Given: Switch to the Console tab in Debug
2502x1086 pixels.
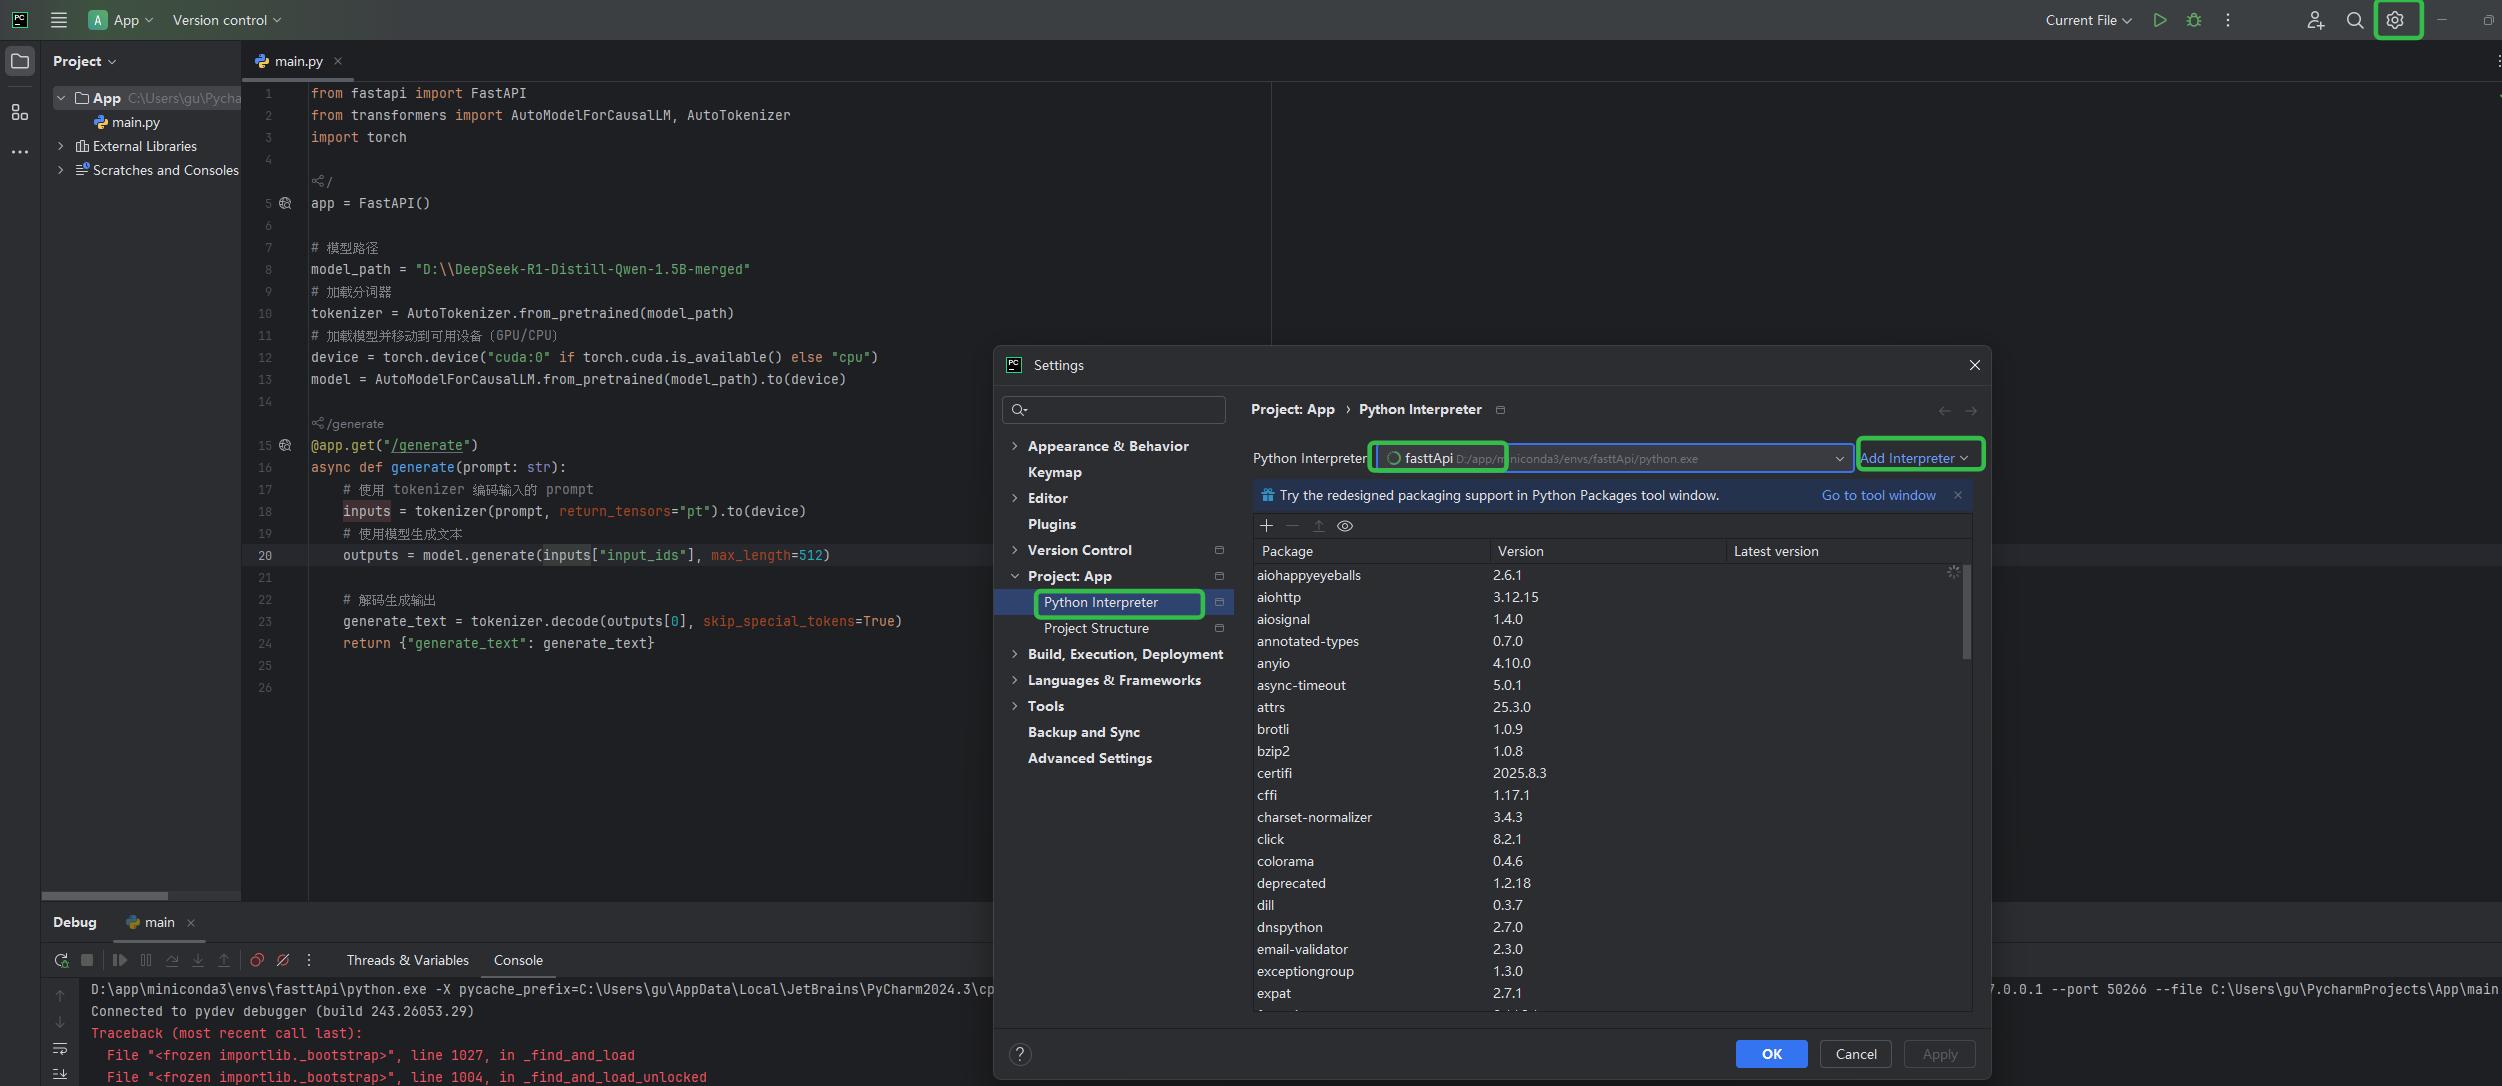Looking at the screenshot, I should (518, 960).
